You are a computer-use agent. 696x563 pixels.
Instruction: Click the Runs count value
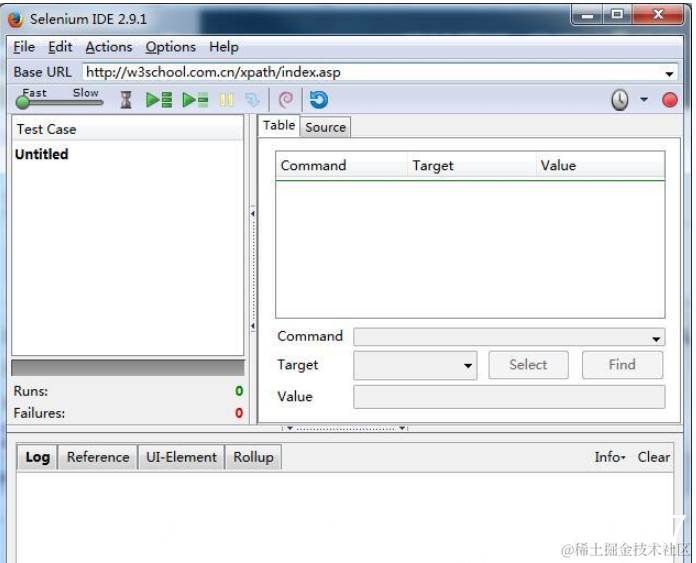[239, 391]
